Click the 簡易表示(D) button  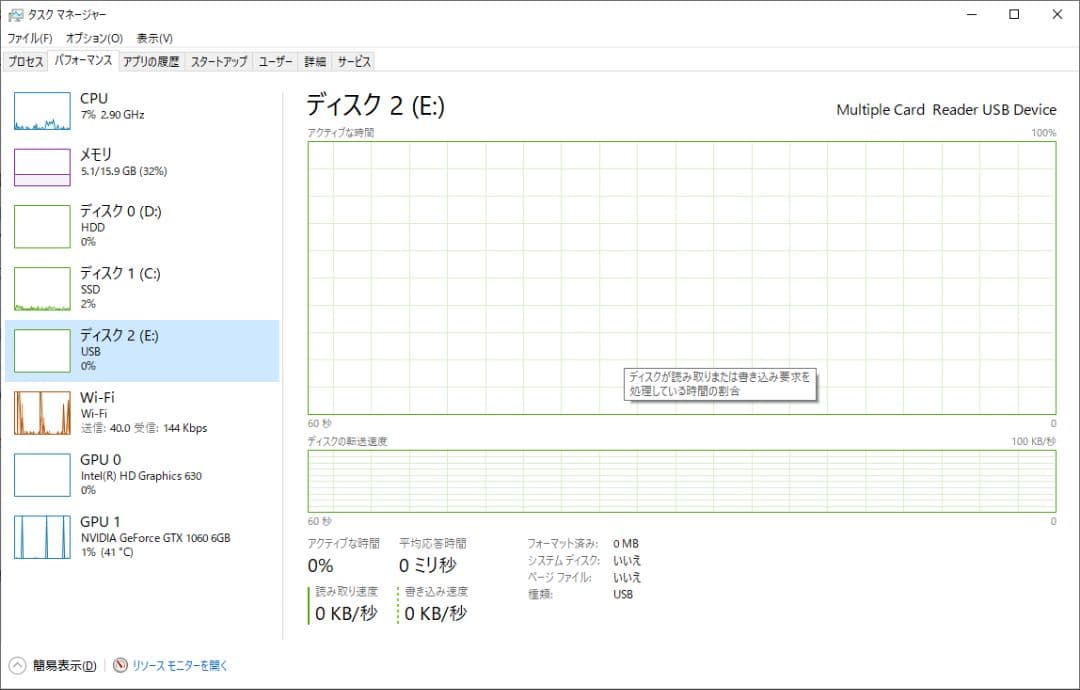[64, 665]
